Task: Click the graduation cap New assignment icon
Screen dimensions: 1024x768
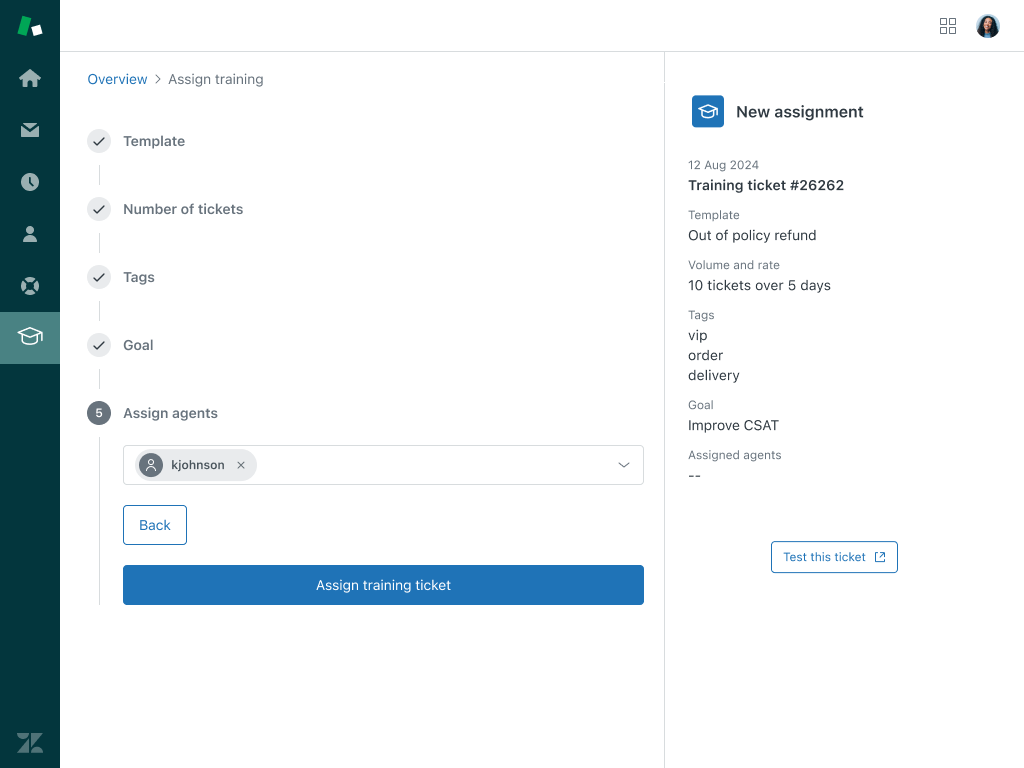Action: (x=707, y=111)
